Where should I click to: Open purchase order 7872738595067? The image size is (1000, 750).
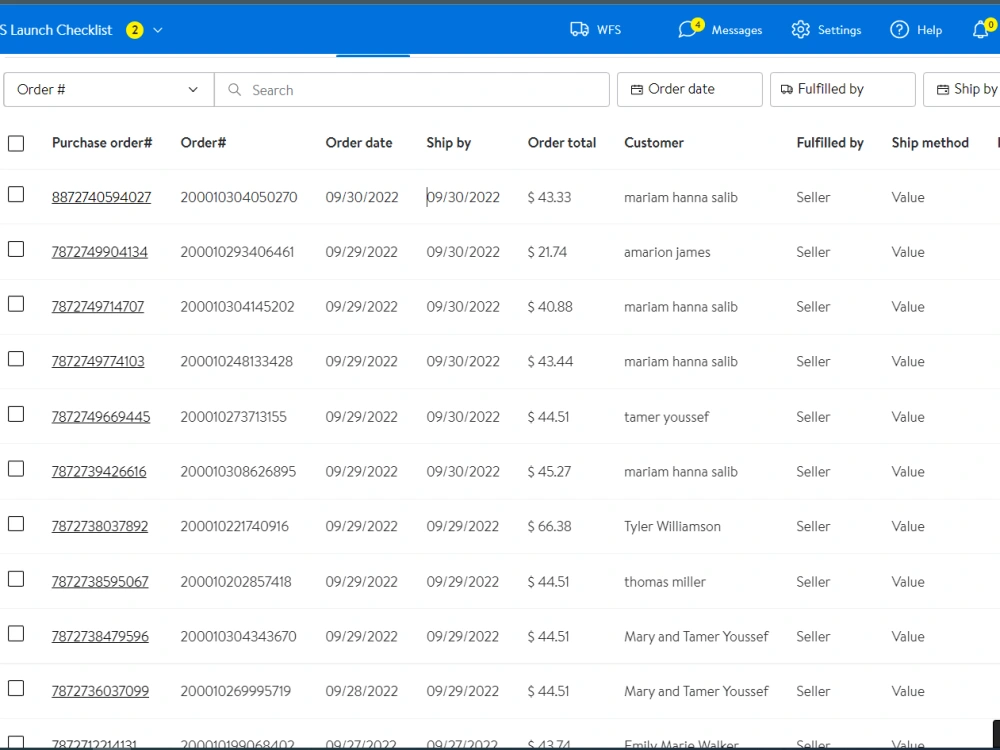coord(100,582)
